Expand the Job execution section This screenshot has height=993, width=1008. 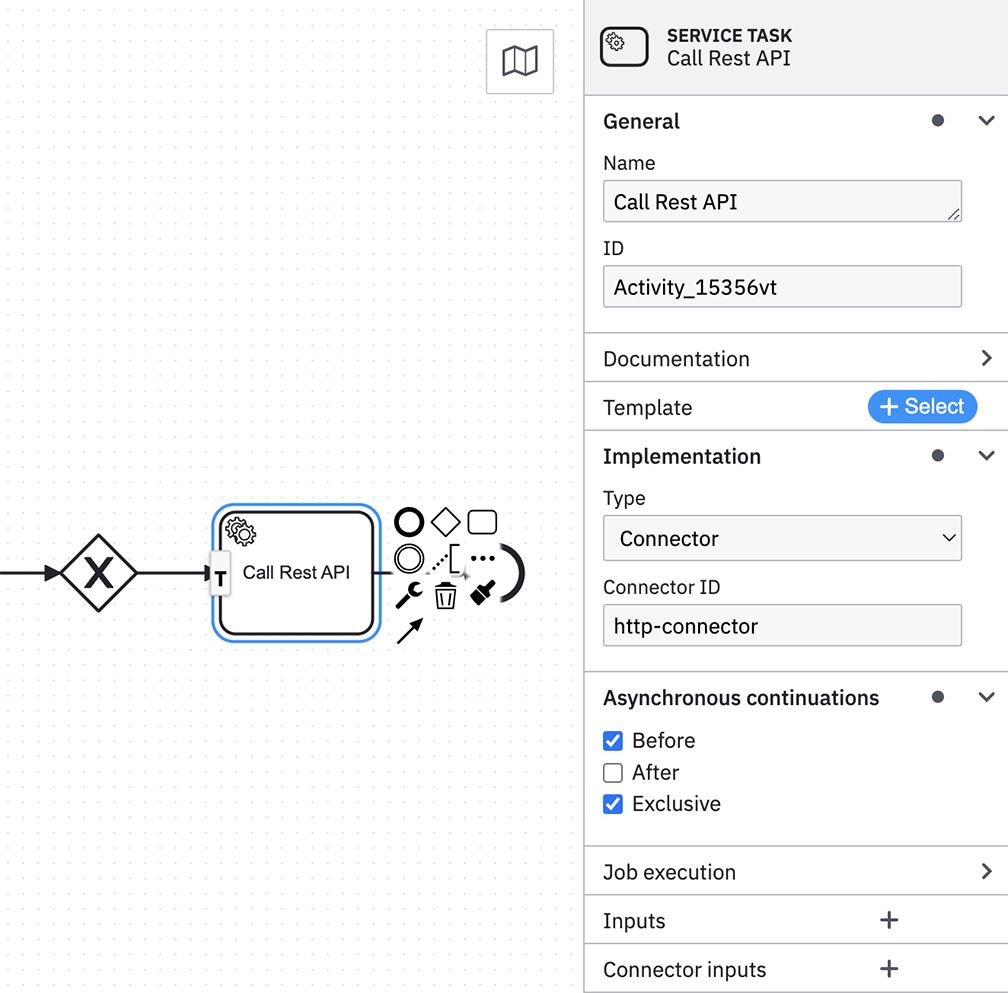coord(986,872)
